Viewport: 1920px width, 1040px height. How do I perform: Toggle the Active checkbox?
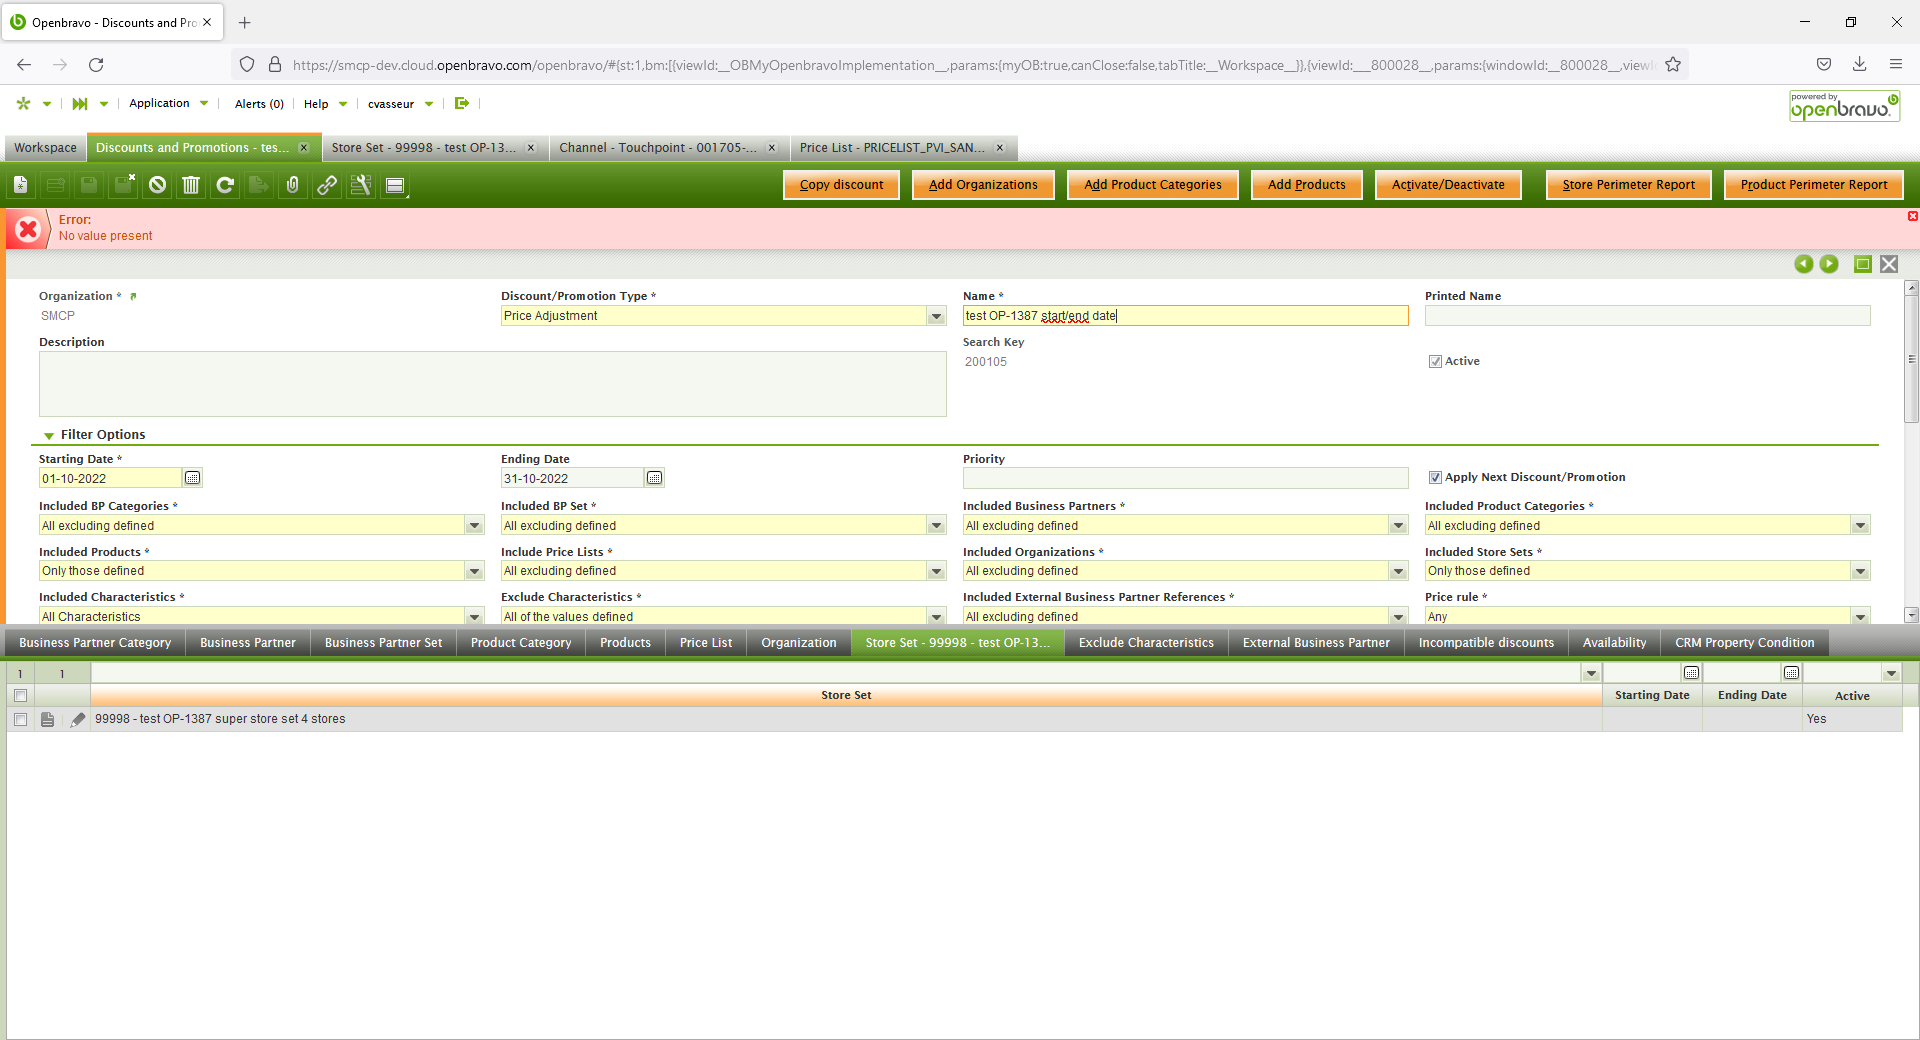[1435, 362]
